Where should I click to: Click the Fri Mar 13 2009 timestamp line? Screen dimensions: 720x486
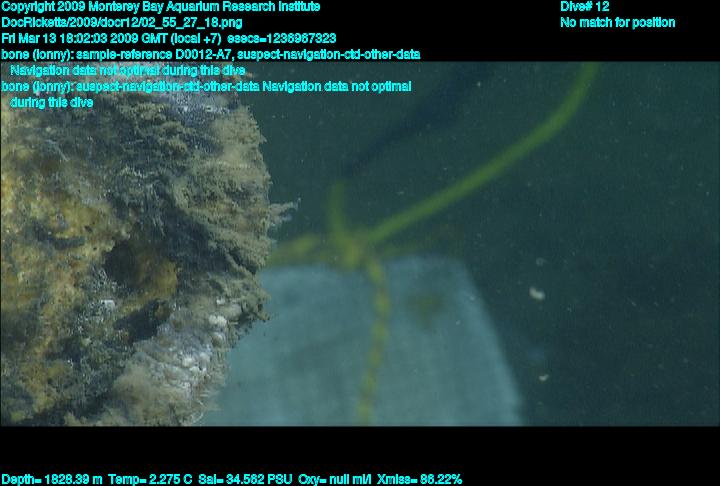(x=169, y=38)
